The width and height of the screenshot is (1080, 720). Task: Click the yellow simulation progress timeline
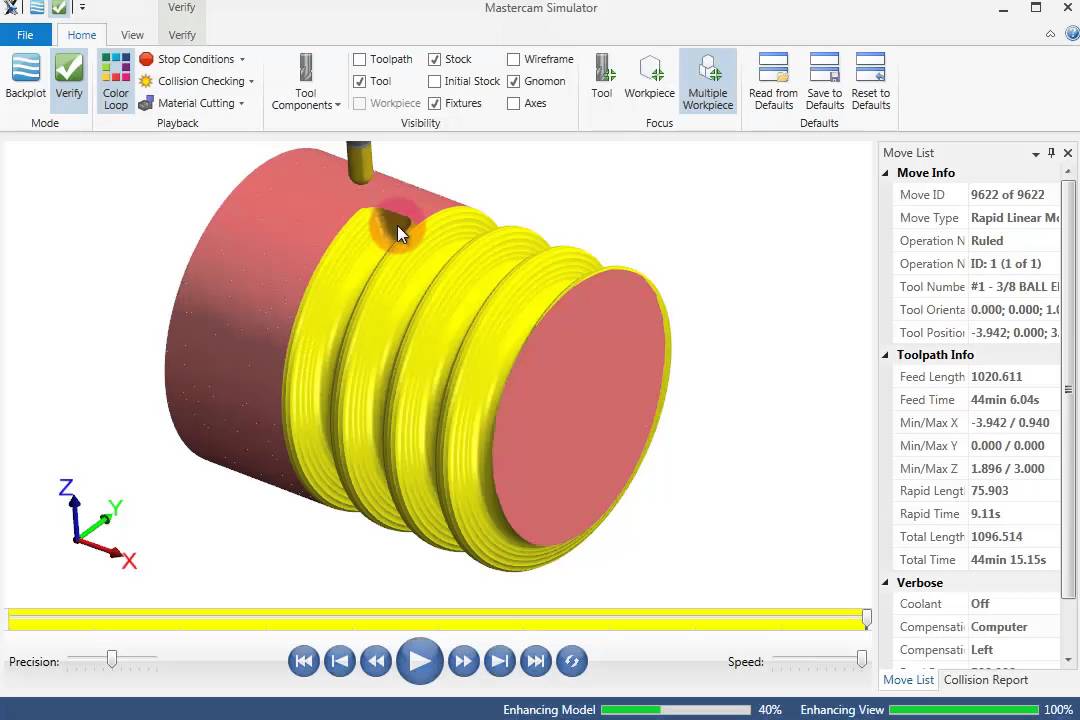pos(436,620)
